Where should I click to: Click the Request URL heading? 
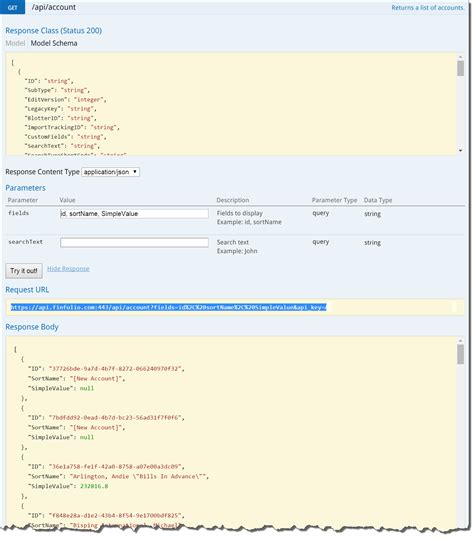(27, 290)
